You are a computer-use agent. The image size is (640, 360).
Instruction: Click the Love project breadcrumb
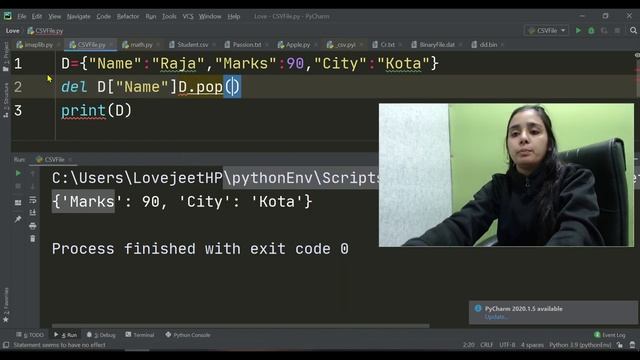(12, 31)
